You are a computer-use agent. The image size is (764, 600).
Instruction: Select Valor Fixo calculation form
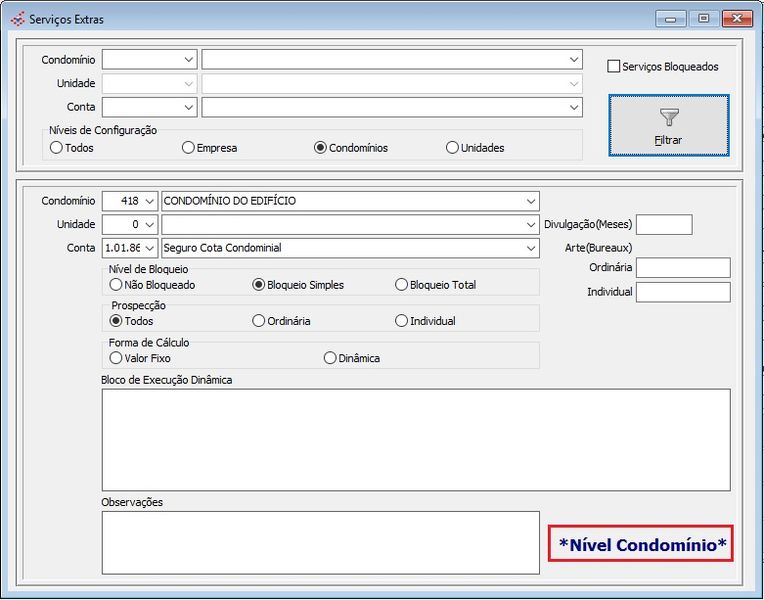click(x=116, y=358)
